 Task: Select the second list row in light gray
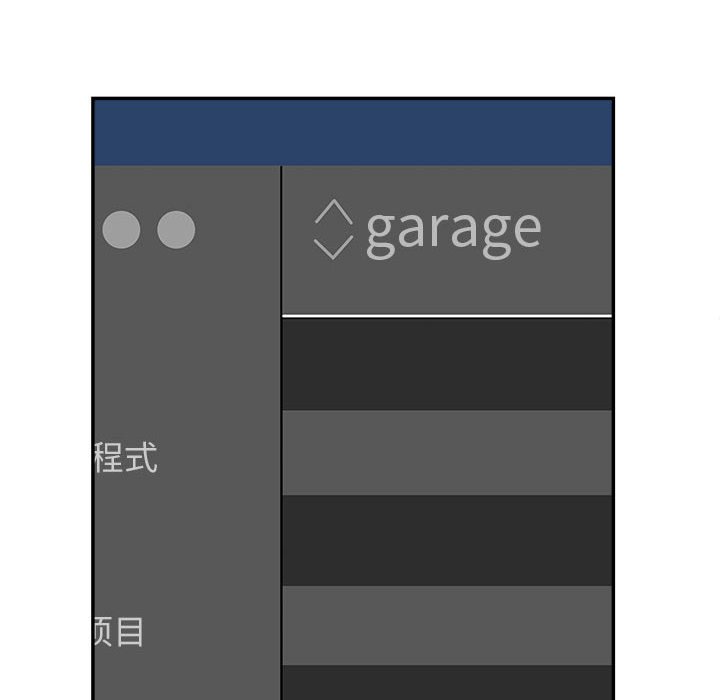pos(447,452)
